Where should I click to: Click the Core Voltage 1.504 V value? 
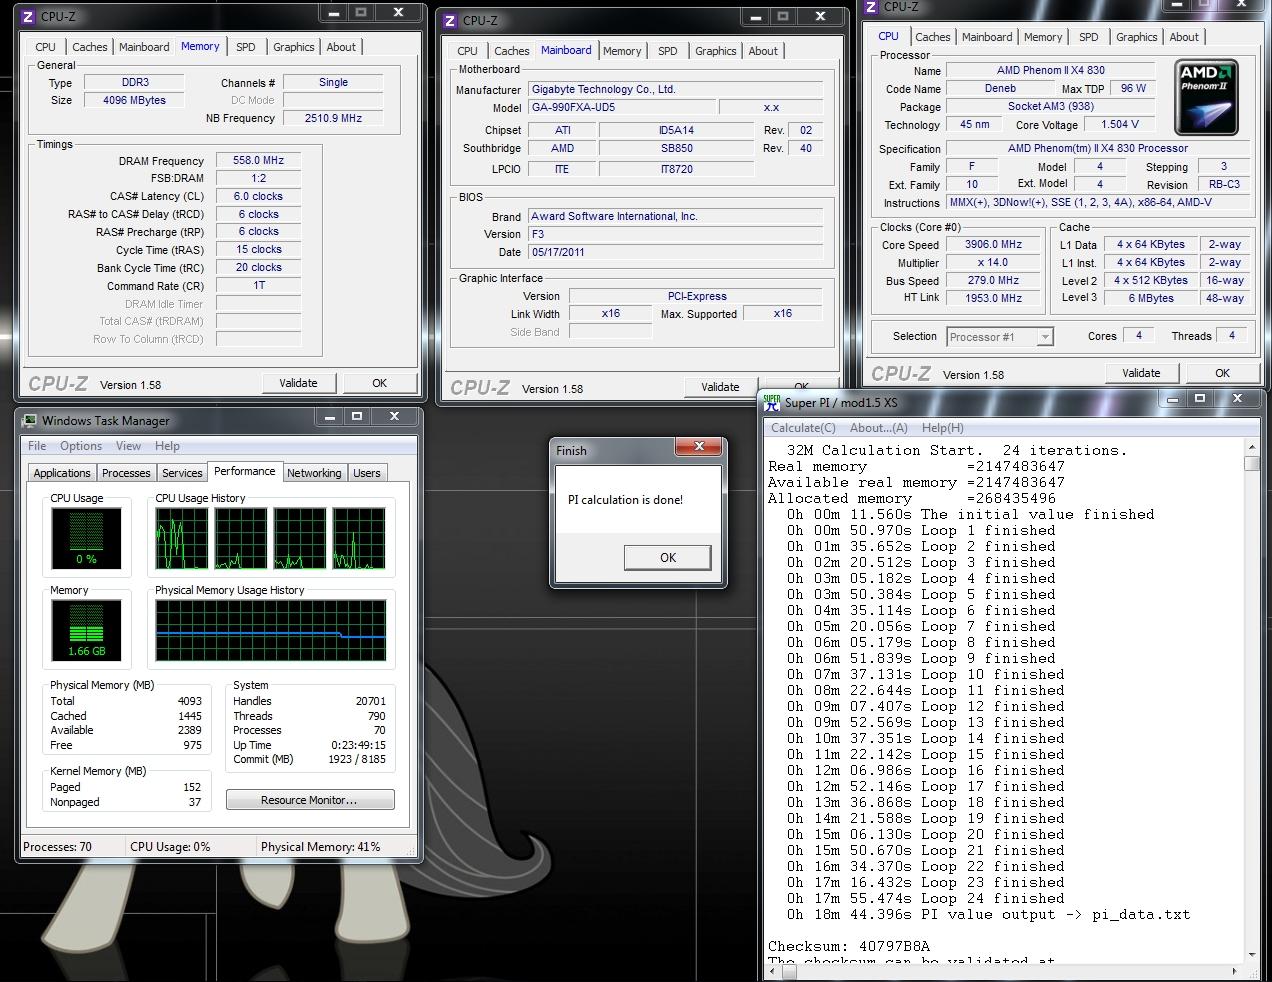pos(1119,125)
